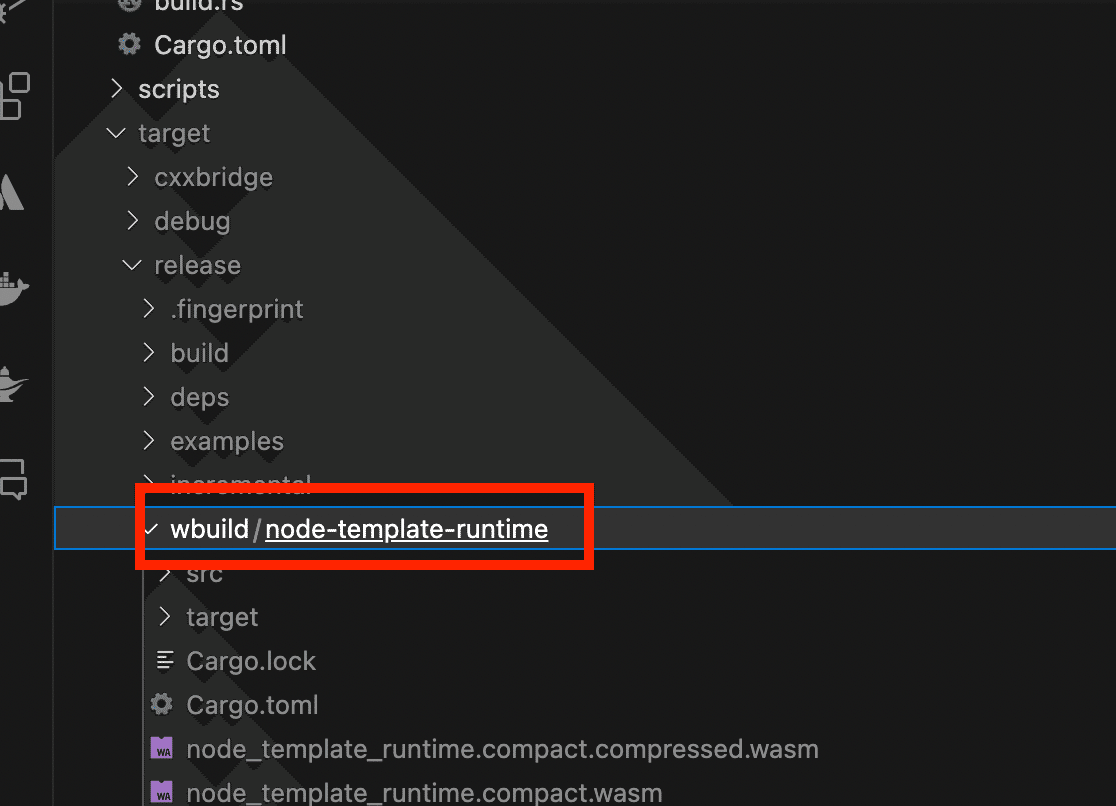Select the node-template-runtime path segment
Screen dimensions: 1116x806
[406, 529]
